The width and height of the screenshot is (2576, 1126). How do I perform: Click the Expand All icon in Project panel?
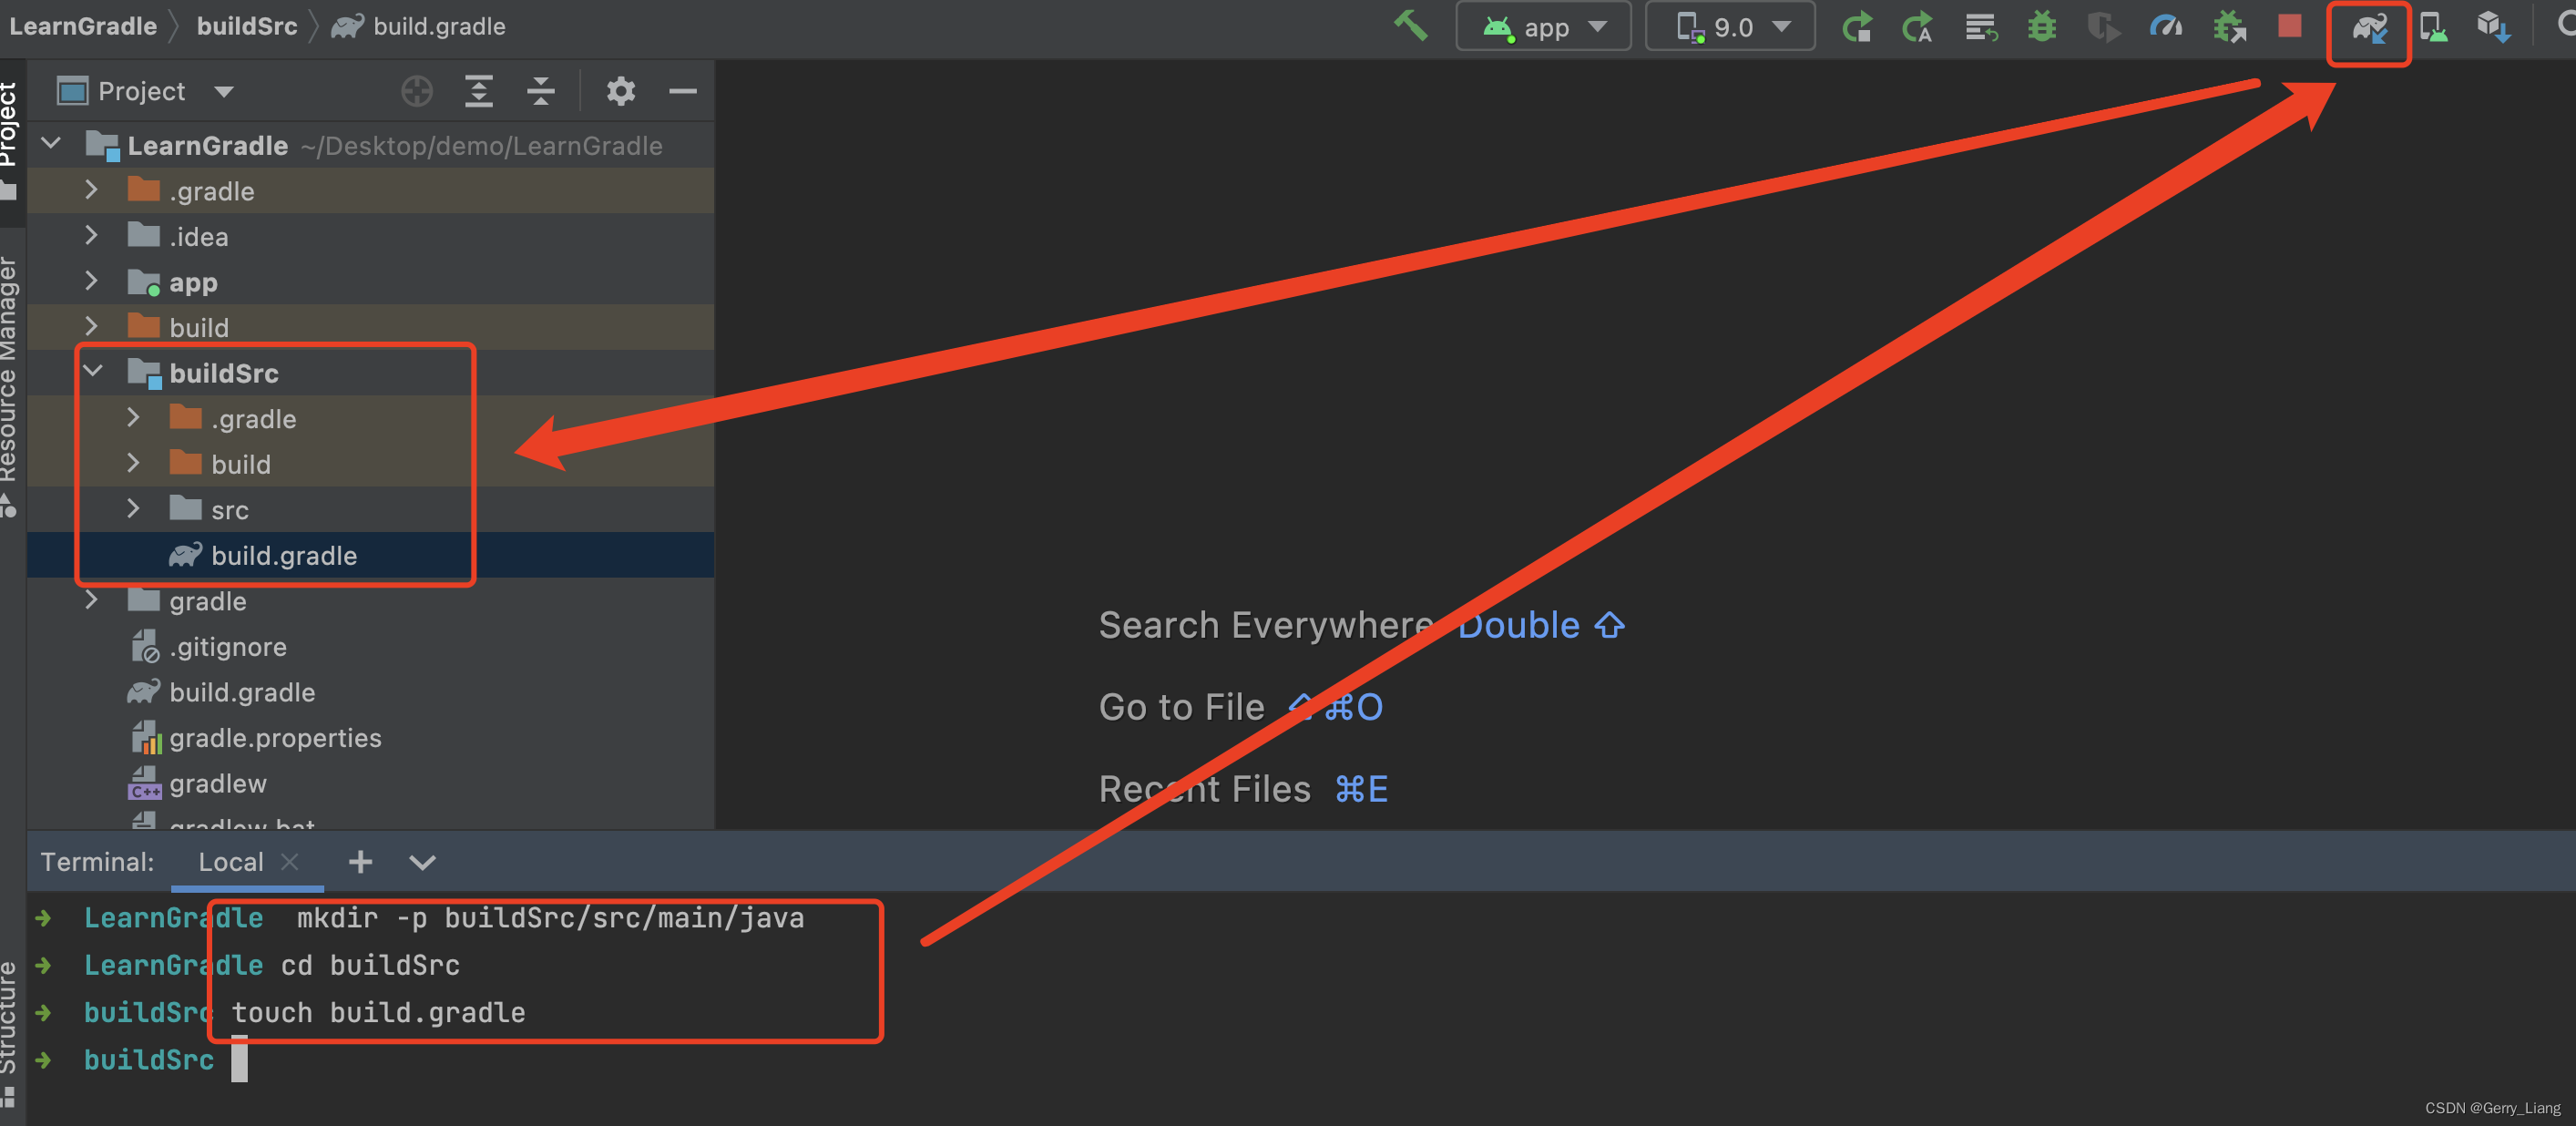479,91
